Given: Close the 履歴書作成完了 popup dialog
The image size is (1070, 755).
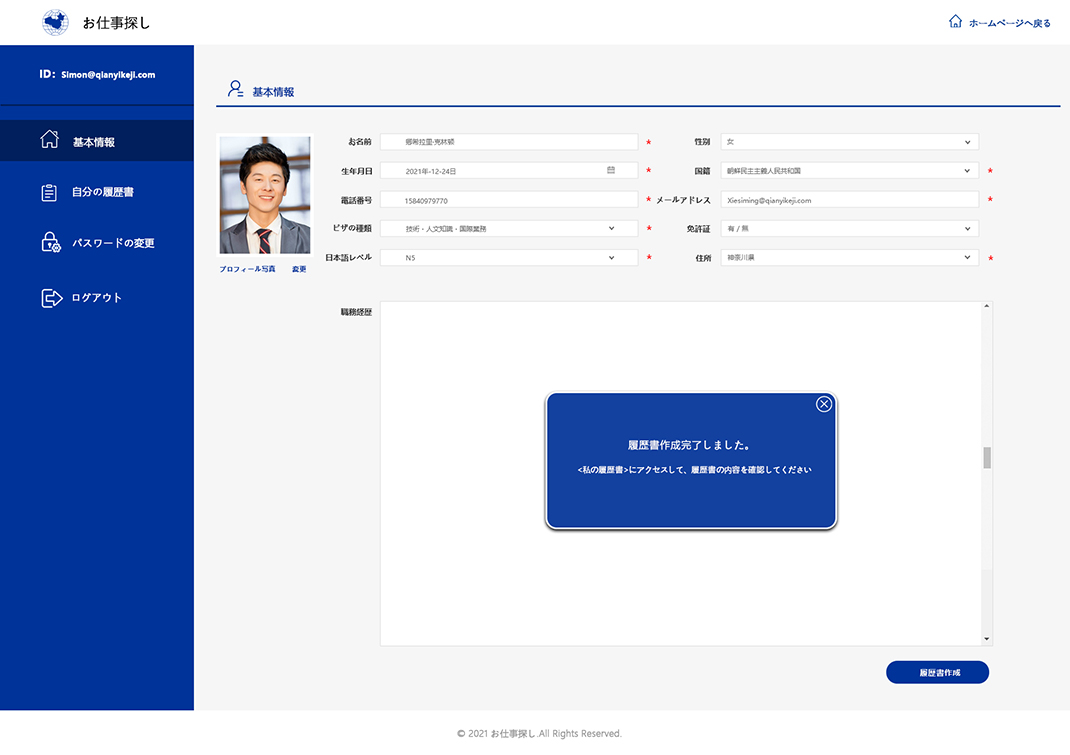Looking at the screenshot, I should [x=824, y=404].
